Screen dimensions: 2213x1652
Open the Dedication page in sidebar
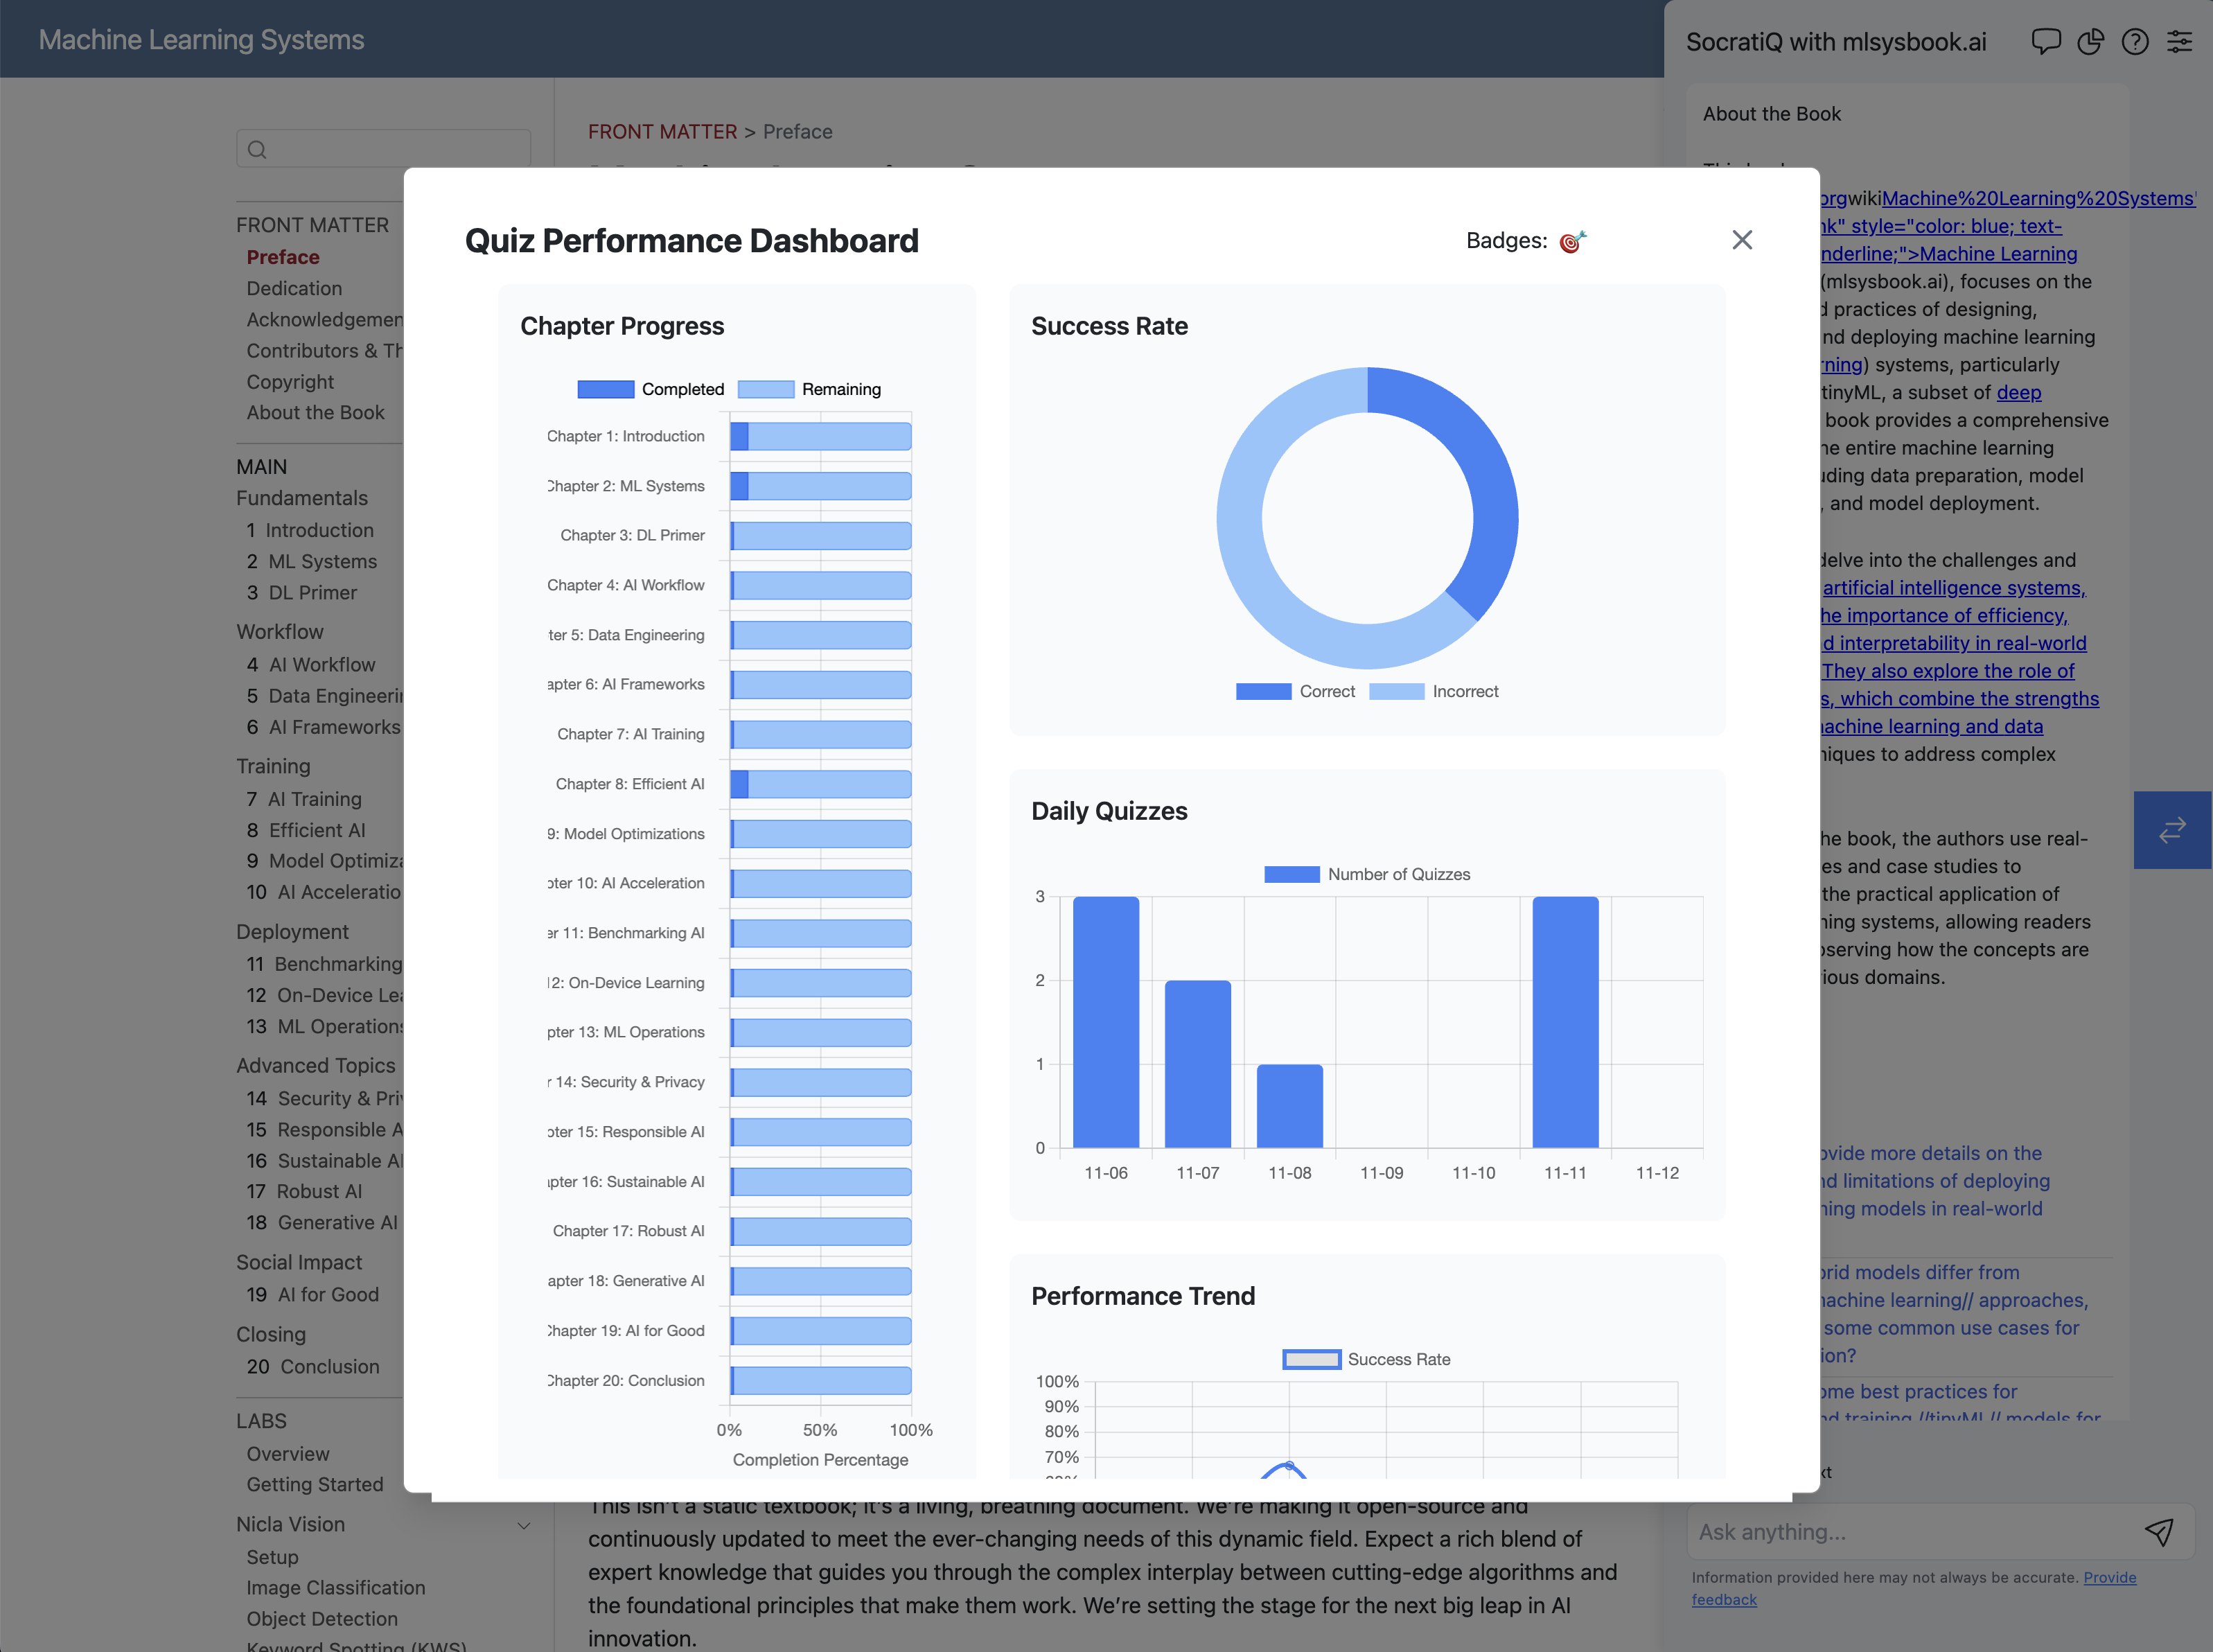pyautogui.click(x=294, y=288)
